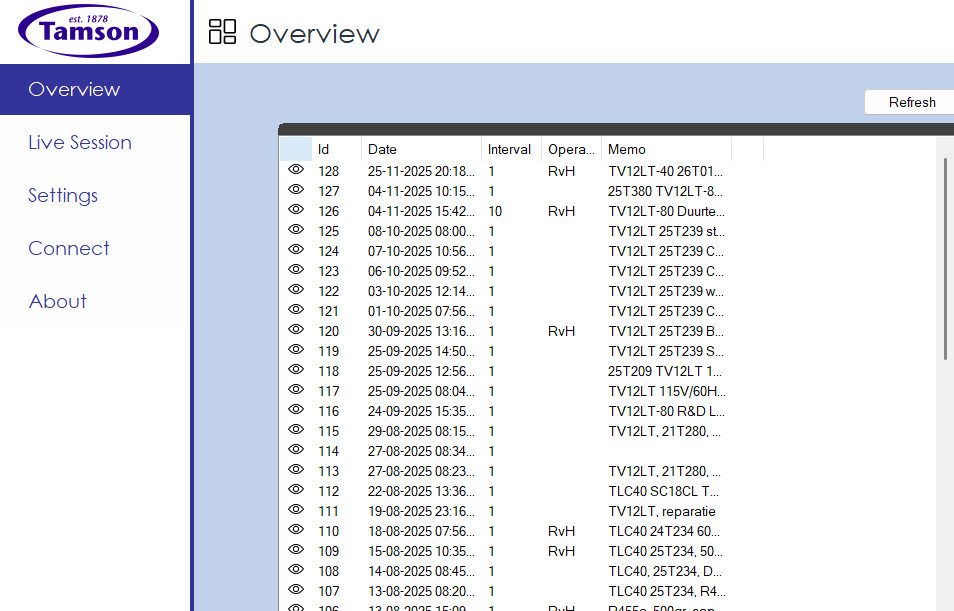
Task: Click the Interval column header
Action: click(x=510, y=150)
